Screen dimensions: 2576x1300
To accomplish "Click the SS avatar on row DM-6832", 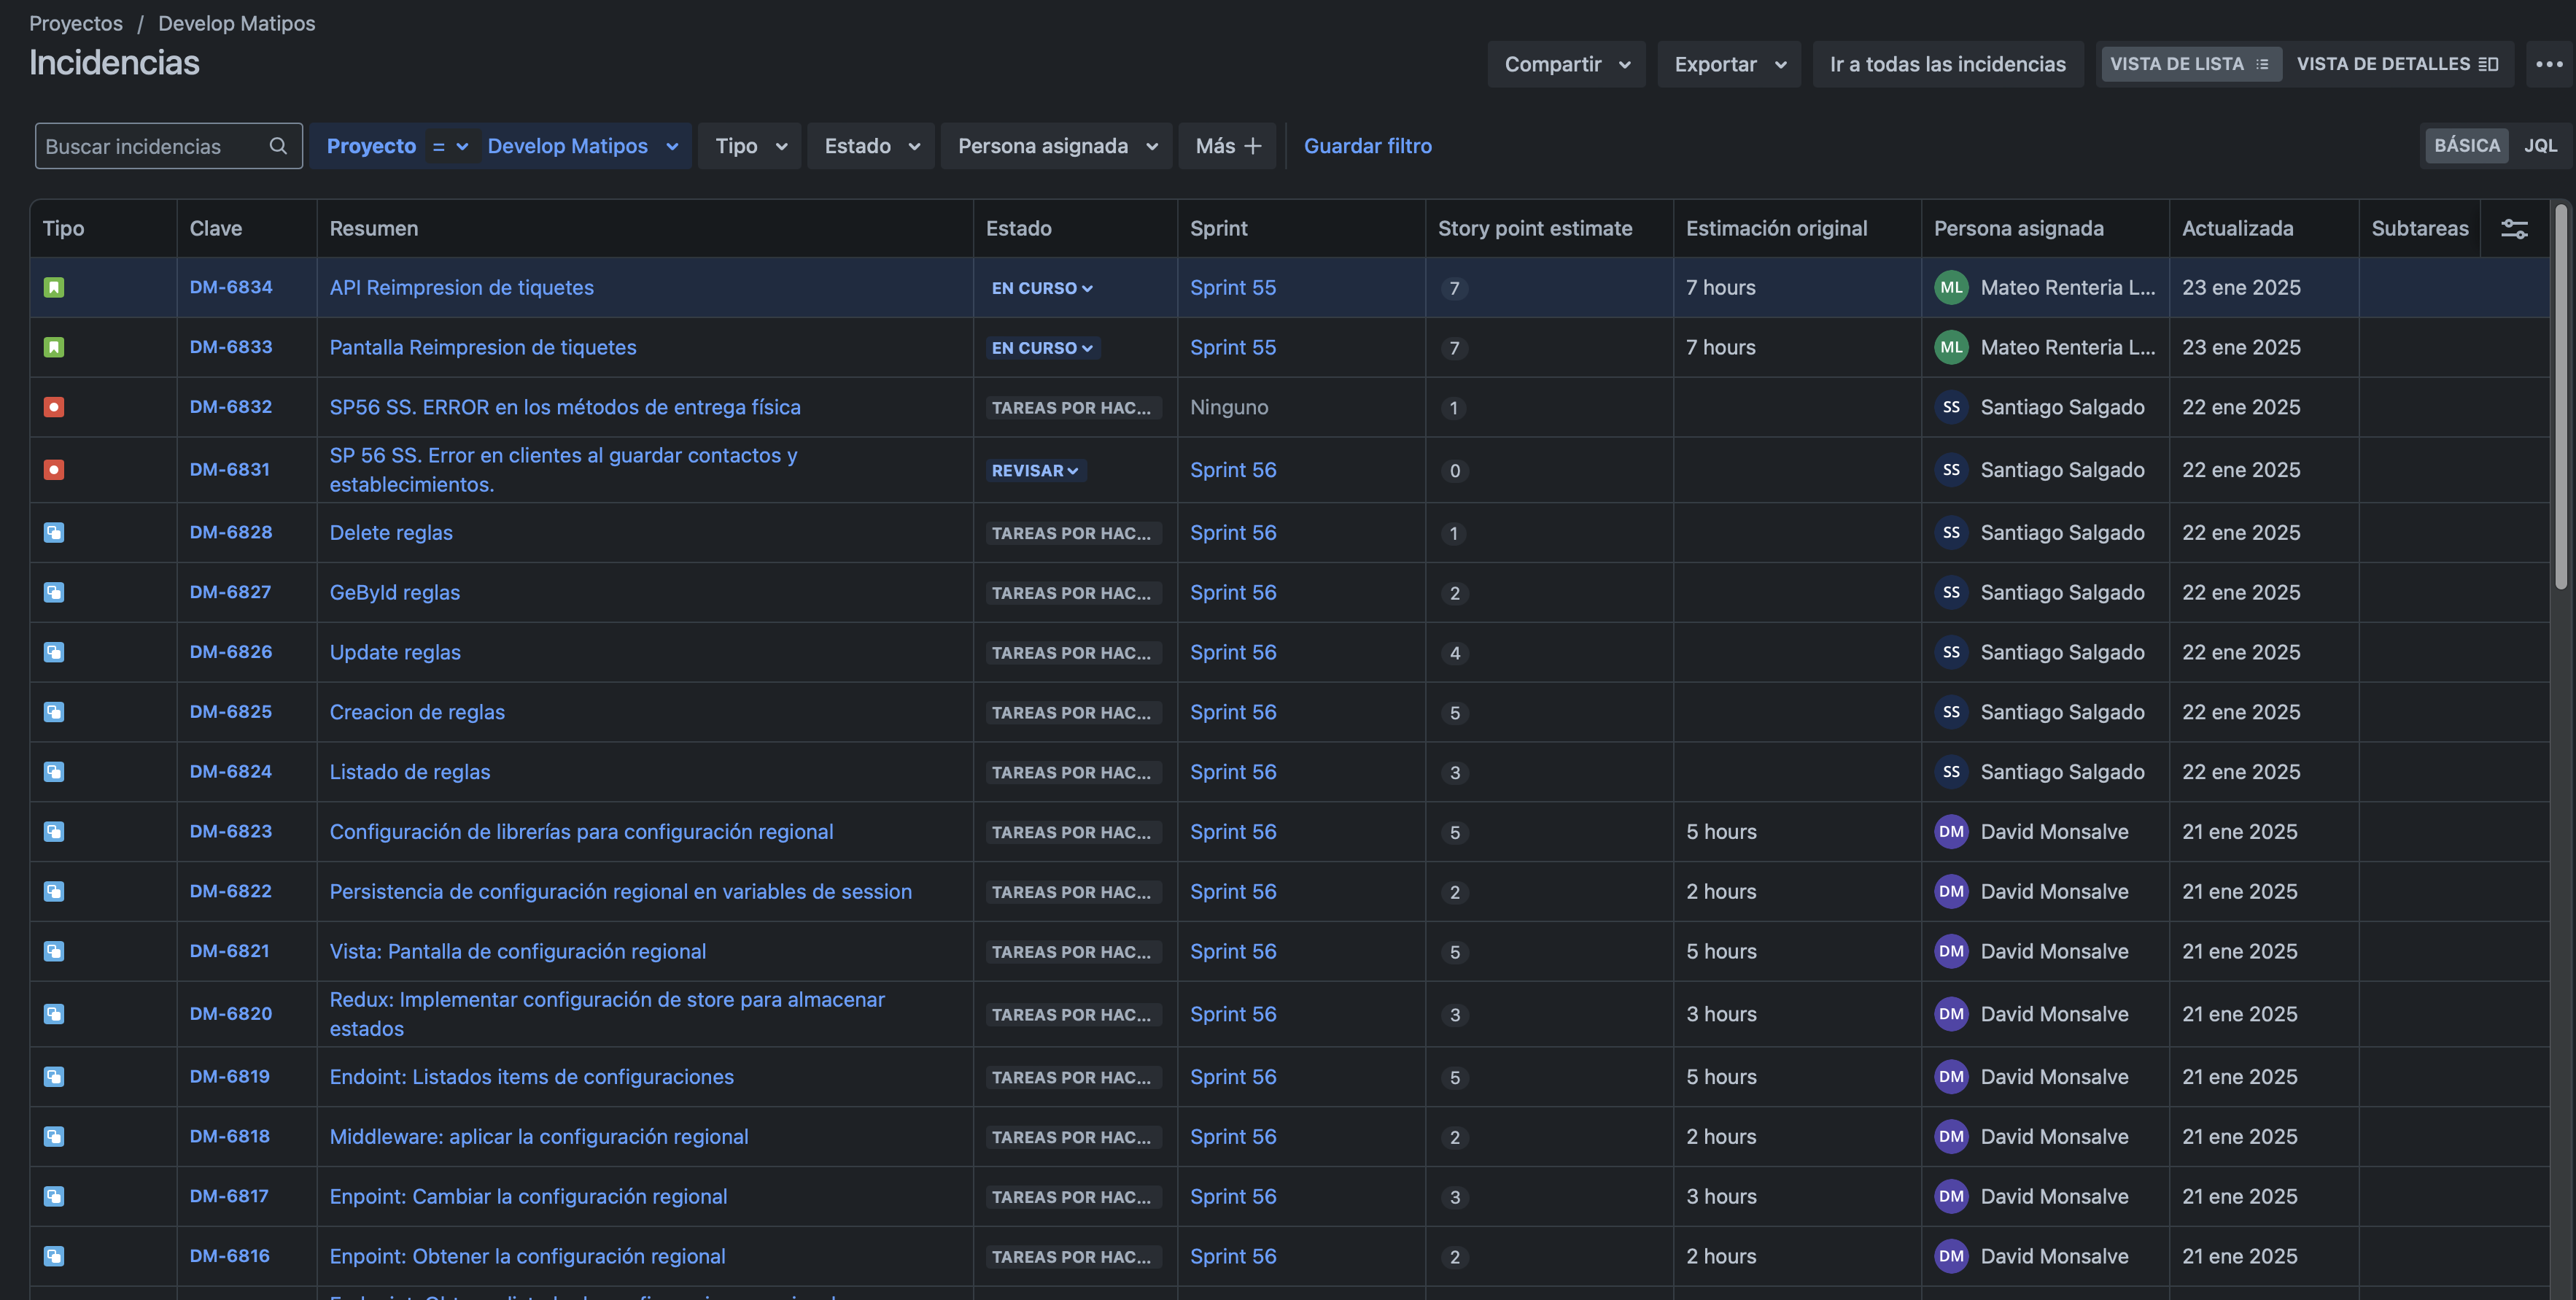I will tap(1951, 408).
